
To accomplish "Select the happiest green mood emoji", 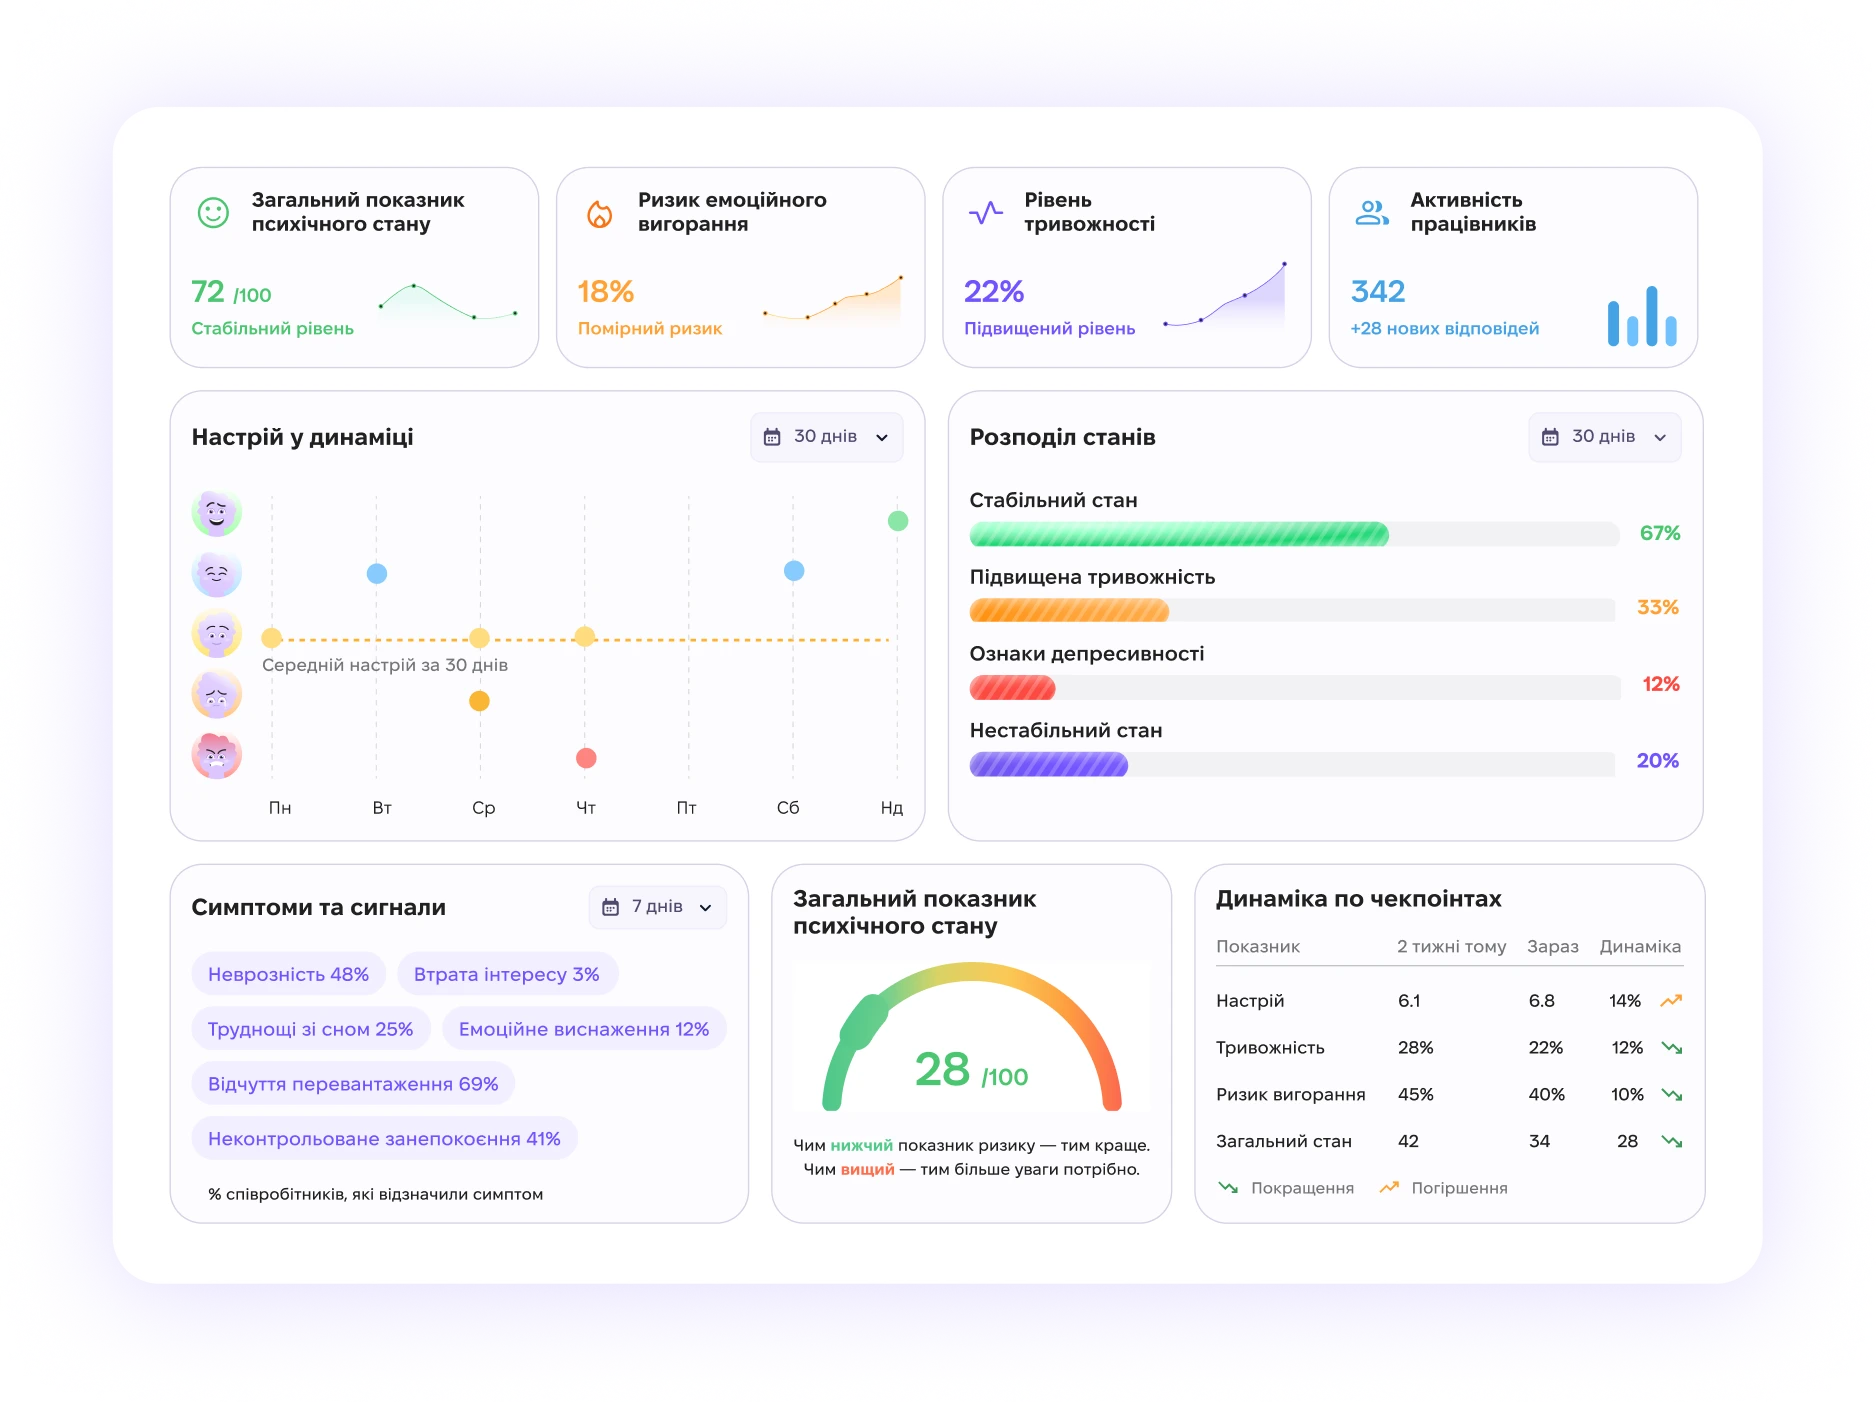I will point(216,513).
